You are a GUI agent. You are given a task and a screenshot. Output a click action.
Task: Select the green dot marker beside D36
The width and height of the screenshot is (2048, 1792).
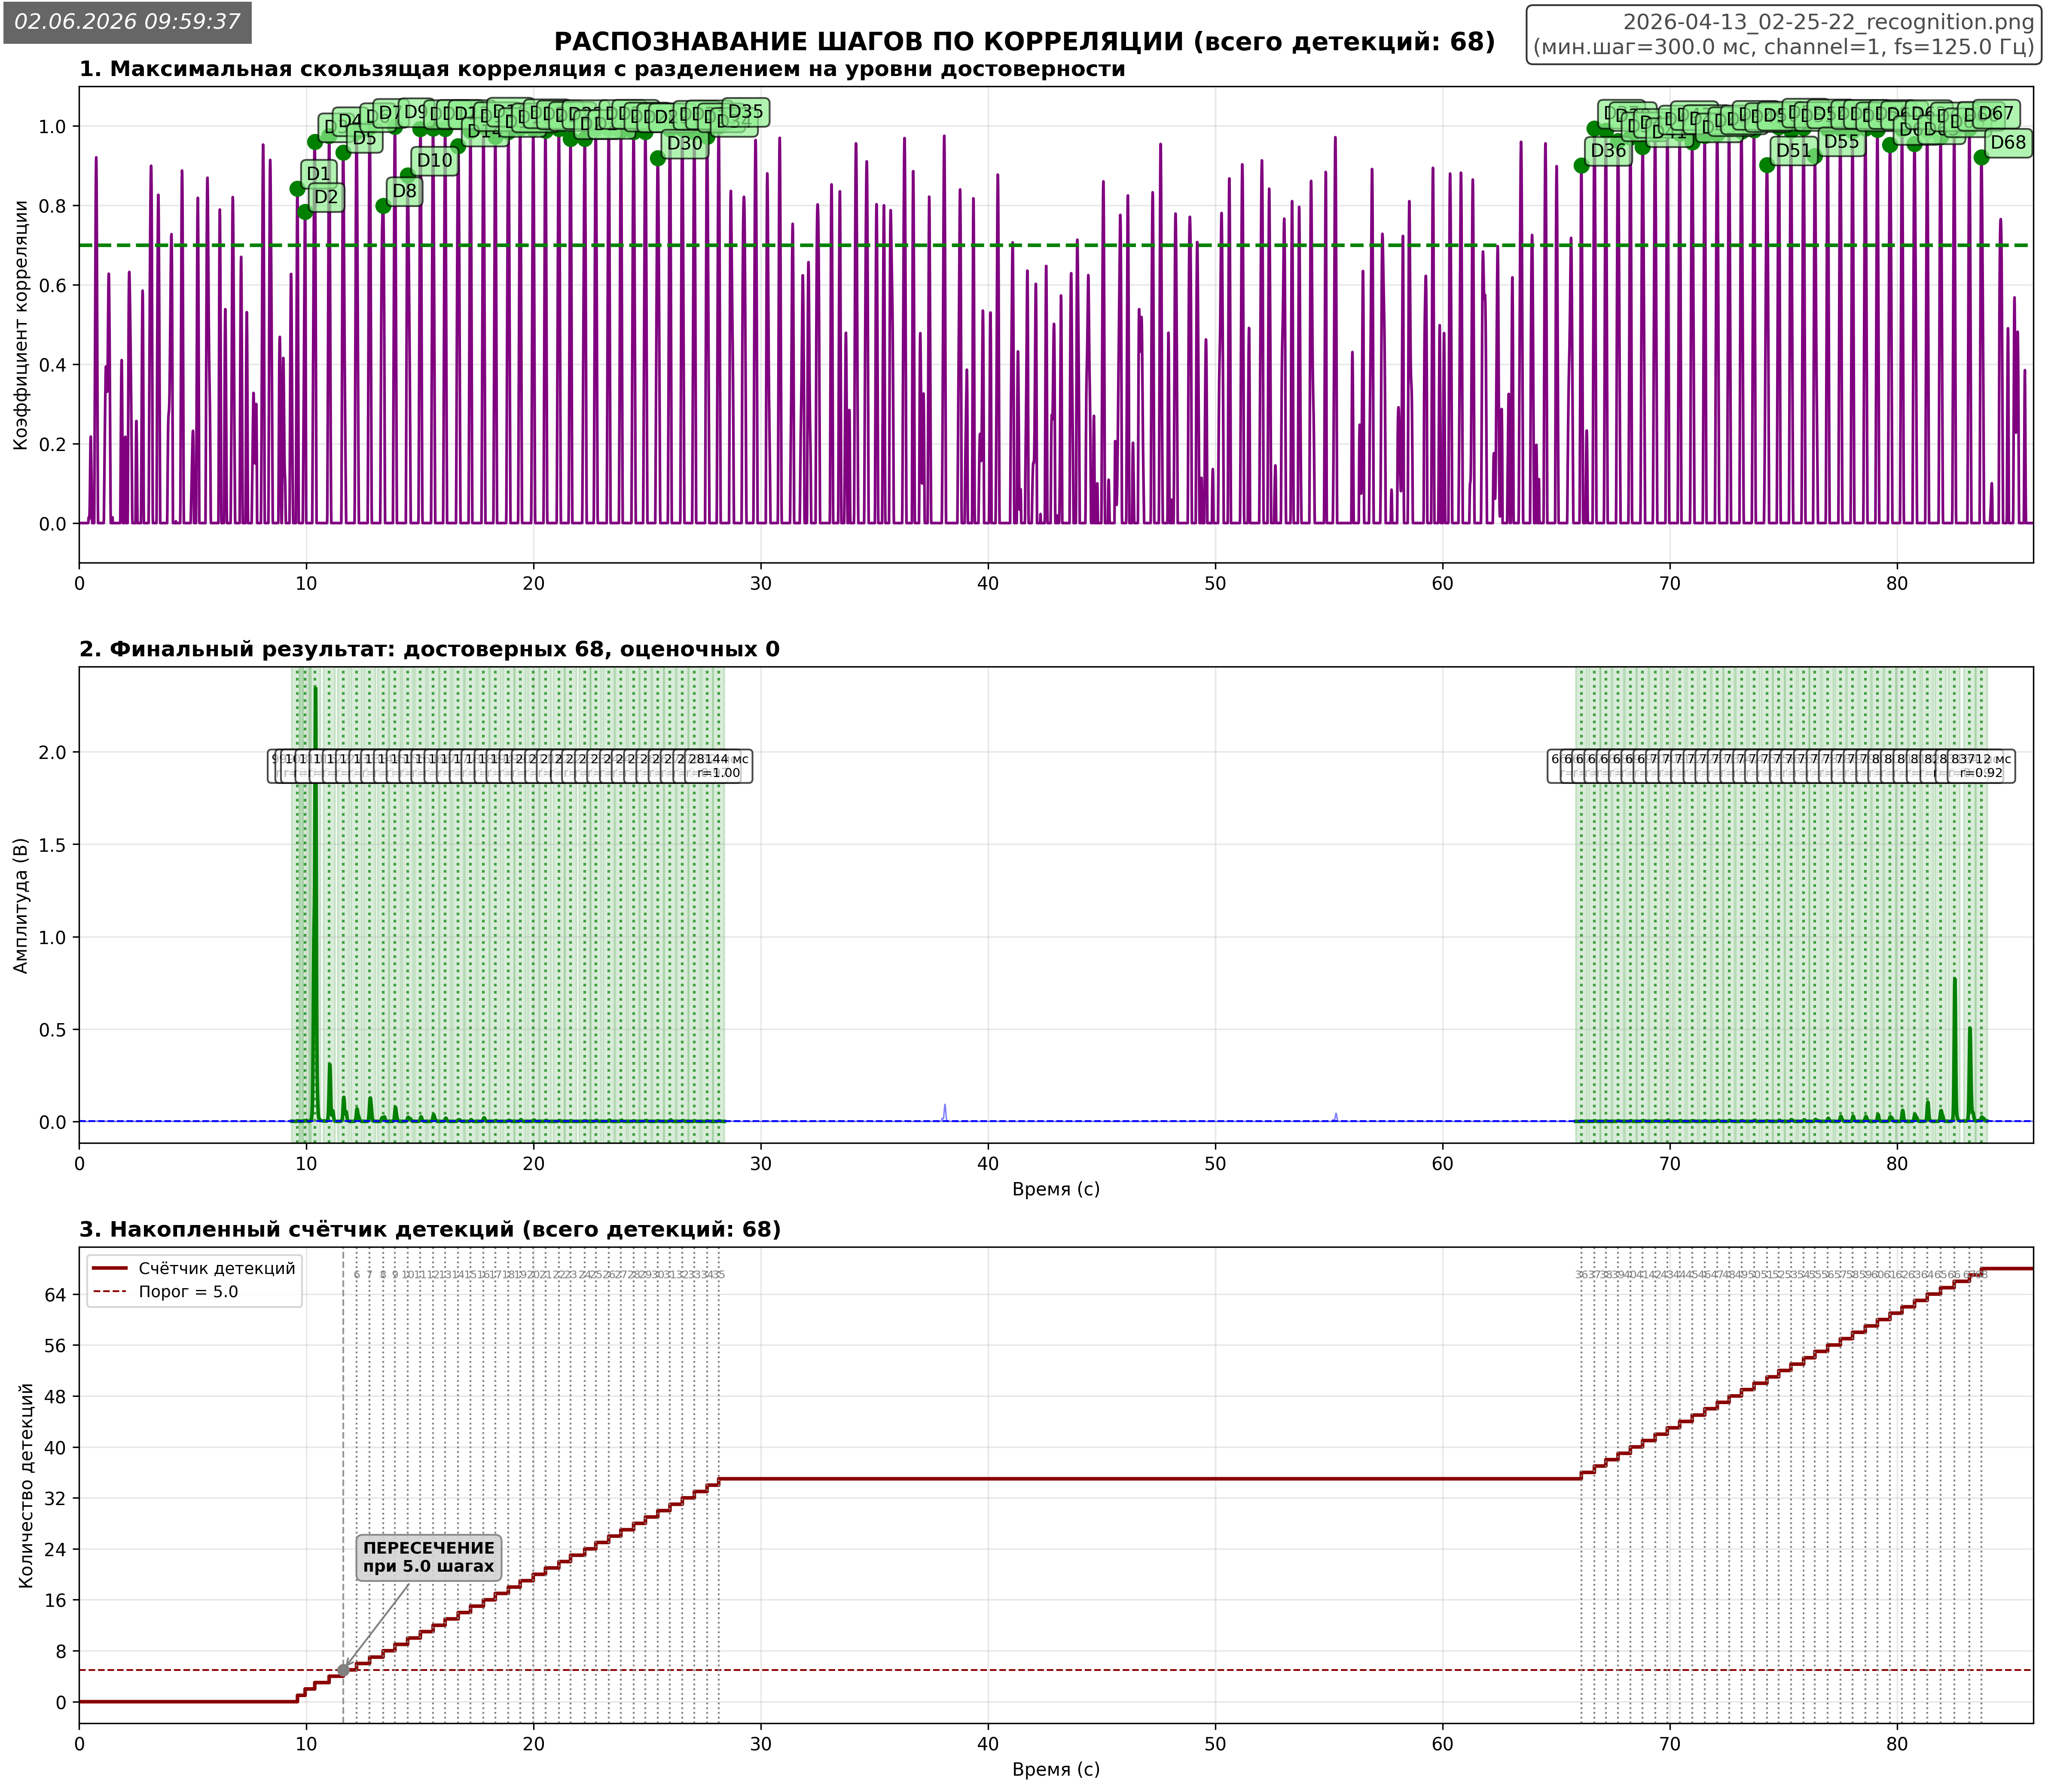click(x=1581, y=166)
